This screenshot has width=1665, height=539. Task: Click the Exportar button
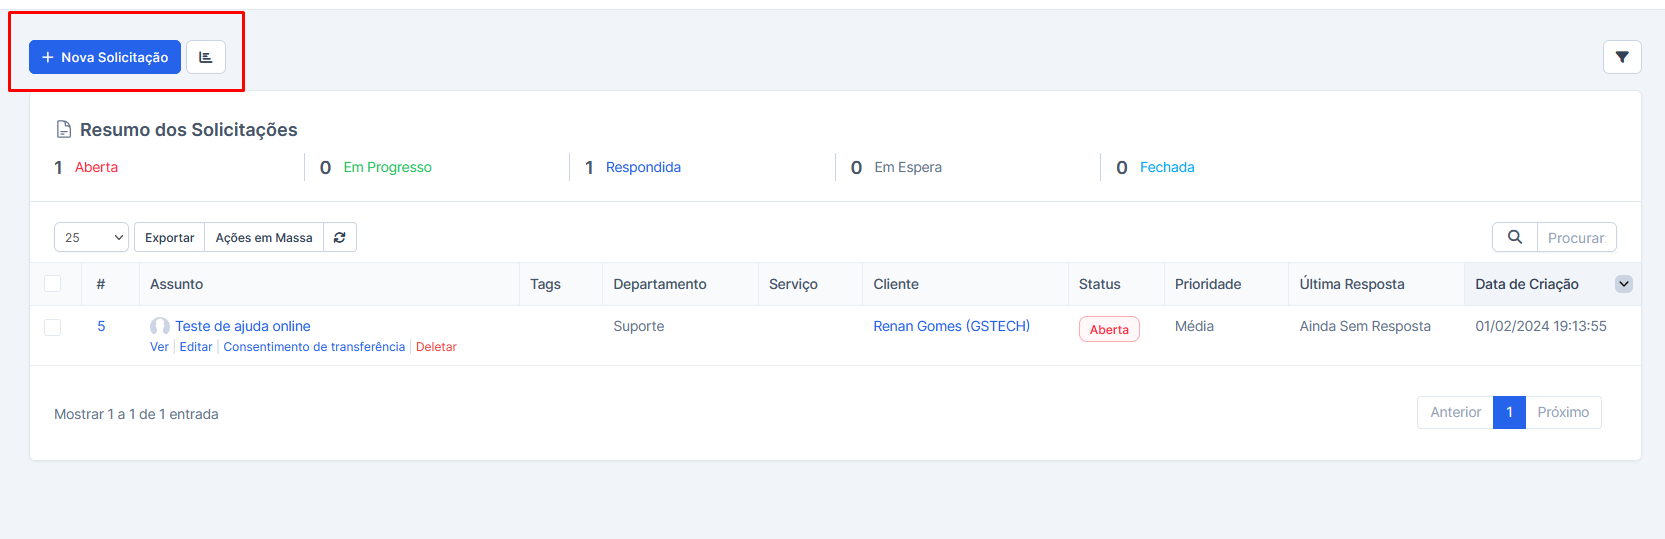point(169,237)
